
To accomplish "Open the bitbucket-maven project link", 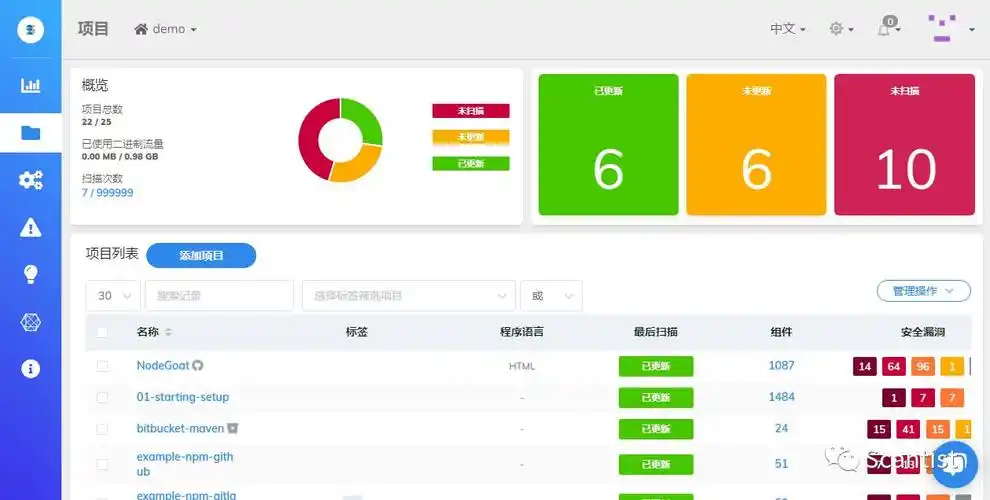I will [180, 428].
